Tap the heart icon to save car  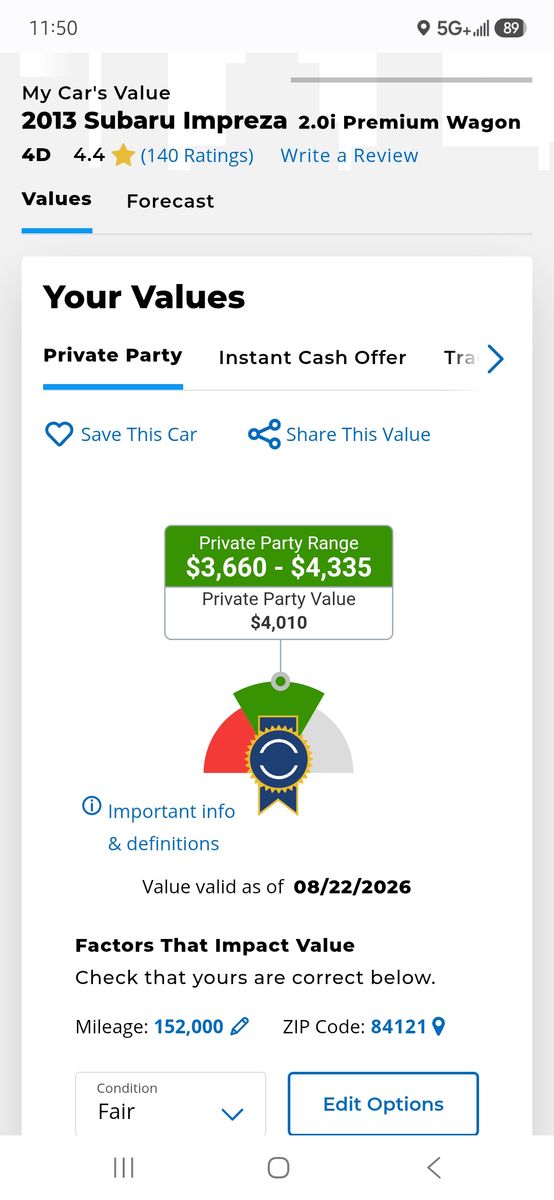(x=59, y=434)
